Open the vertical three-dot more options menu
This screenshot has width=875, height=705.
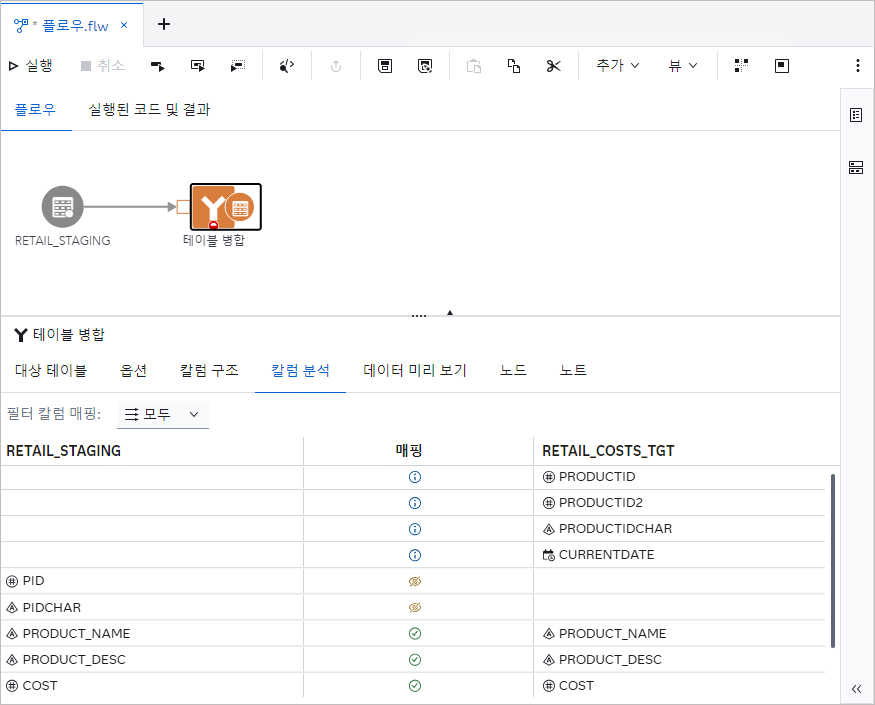[x=858, y=66]
